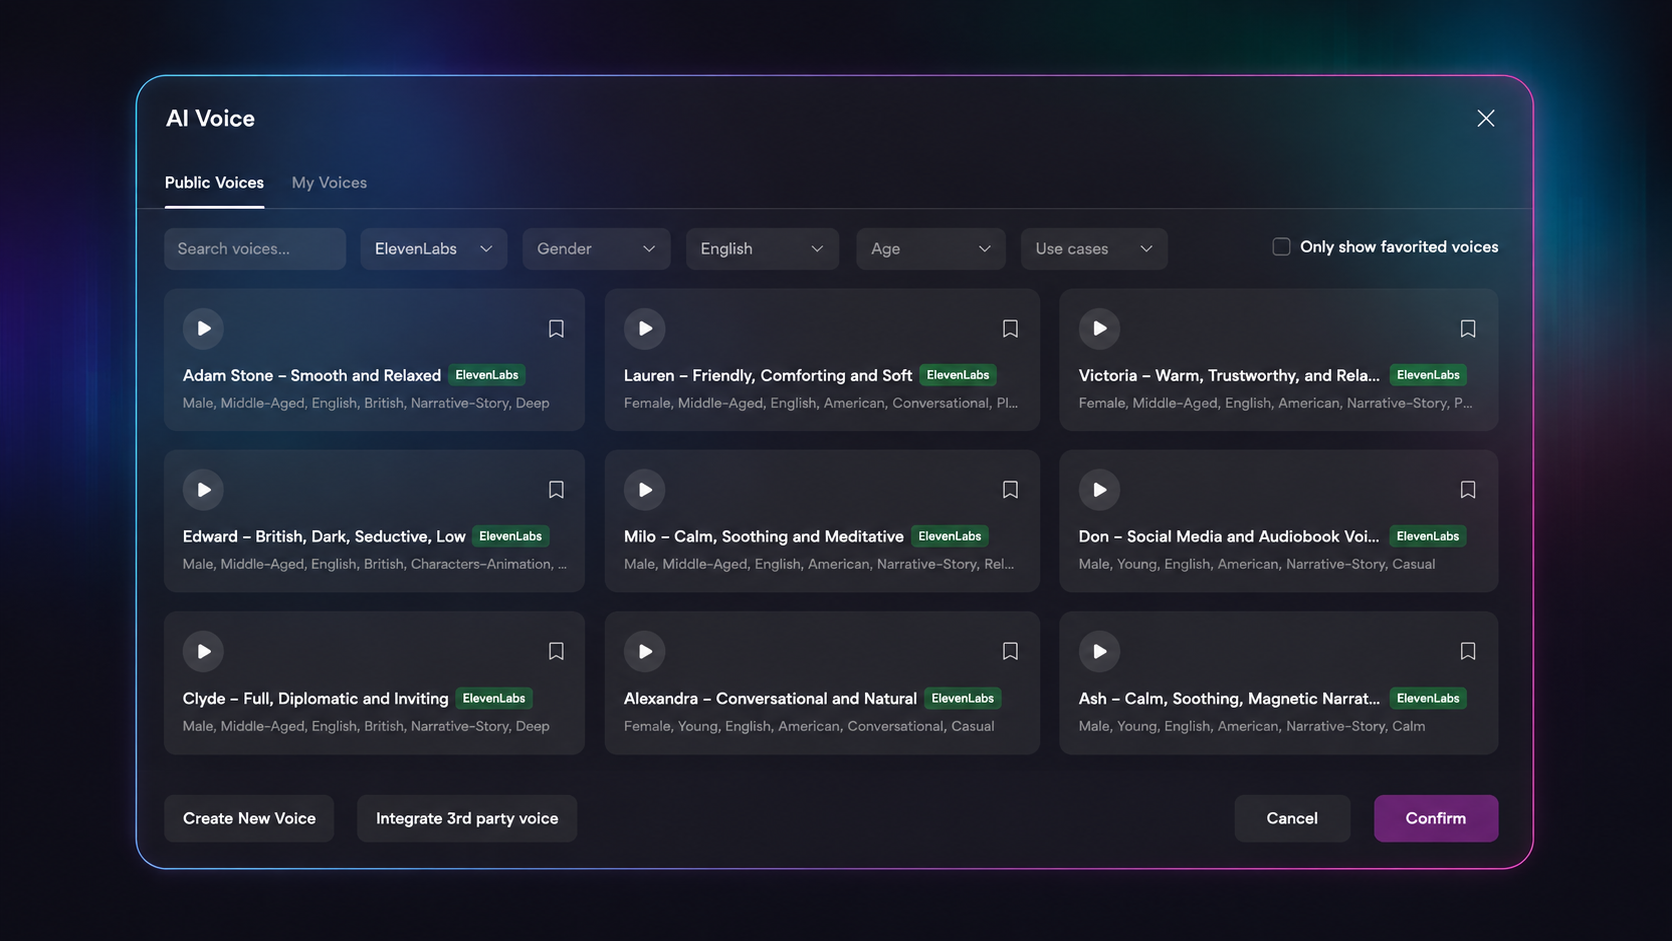Confirm the voice selection

pos(1436,818)
